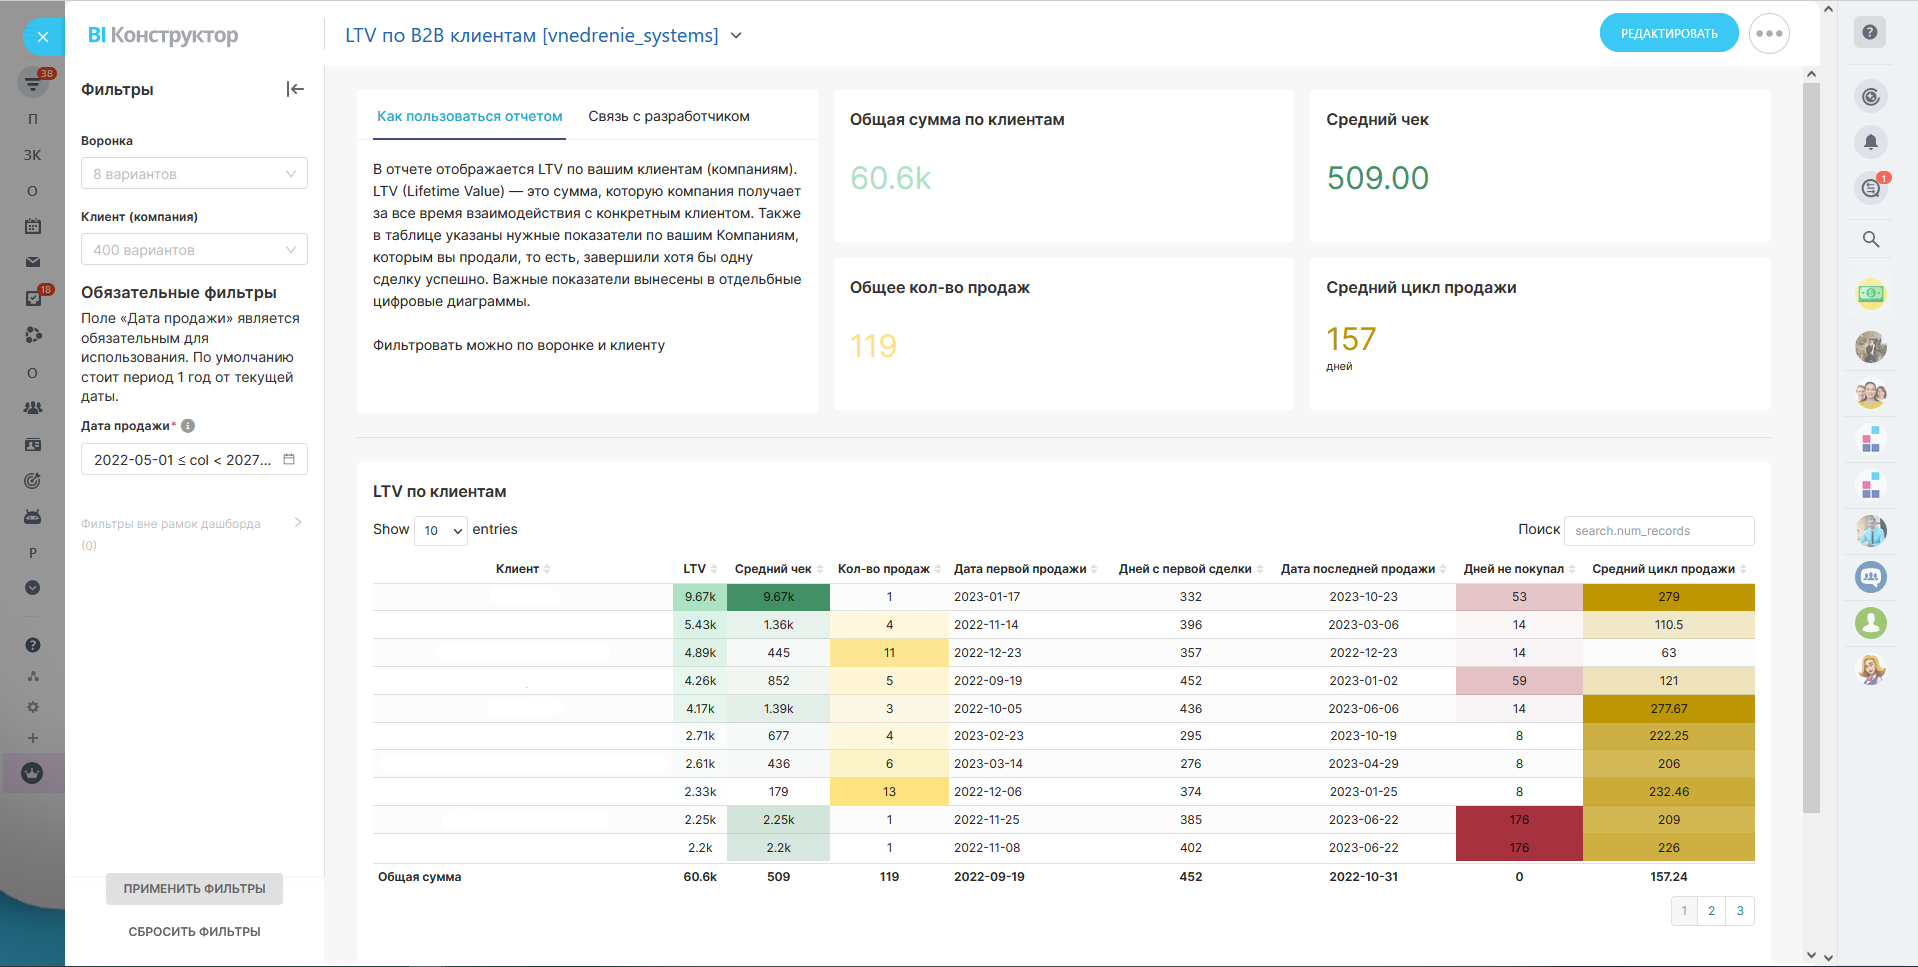Open mail from the left sidebar
This screenshot has height=967, width=1918.
click(33, 262)
